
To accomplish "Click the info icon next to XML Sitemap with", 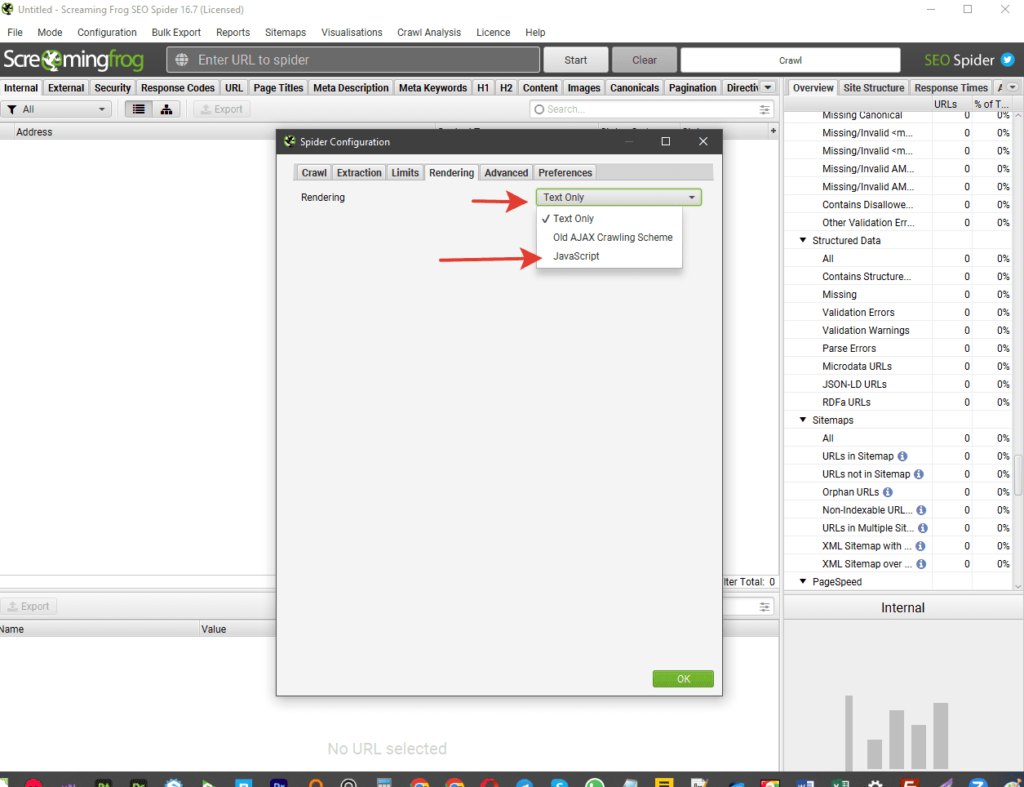I will click(920, 546).
